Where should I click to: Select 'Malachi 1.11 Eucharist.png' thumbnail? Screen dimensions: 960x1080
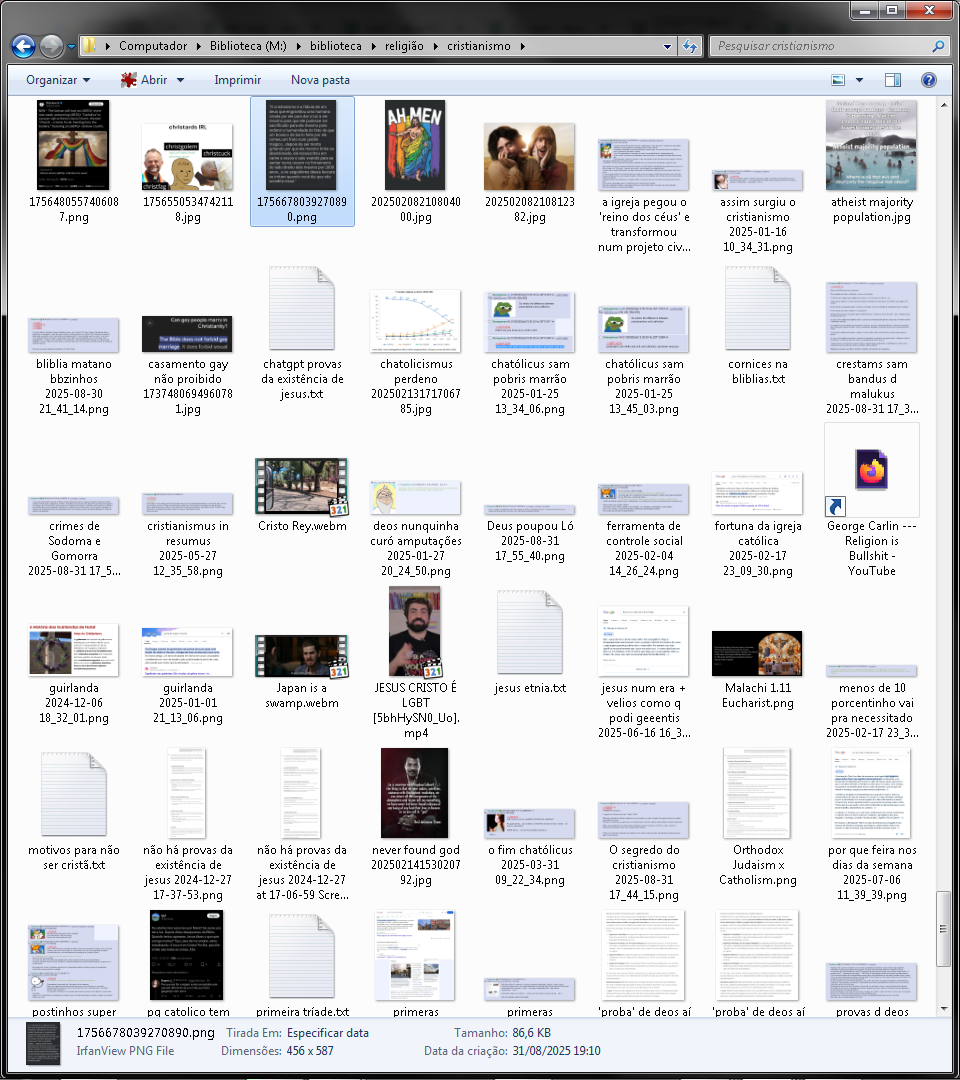pyautogui.click(x=757, y=653)
